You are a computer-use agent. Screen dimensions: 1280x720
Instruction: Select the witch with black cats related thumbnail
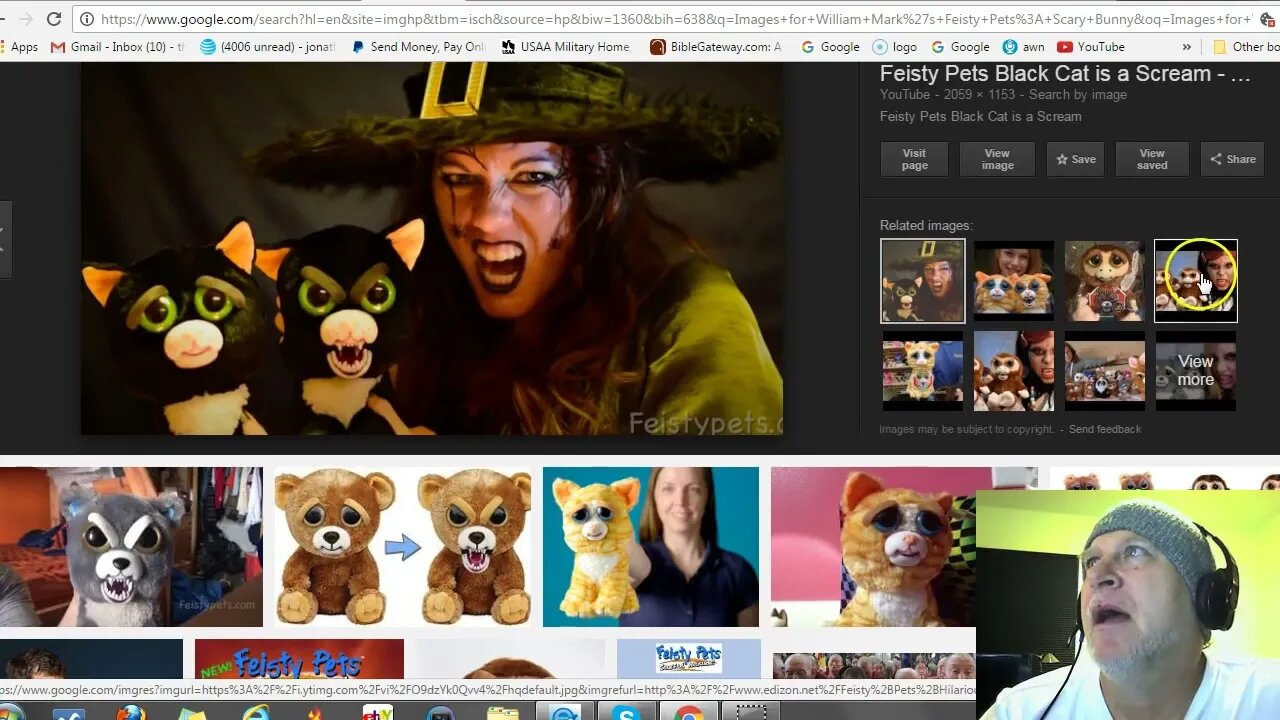coord(923,281)
